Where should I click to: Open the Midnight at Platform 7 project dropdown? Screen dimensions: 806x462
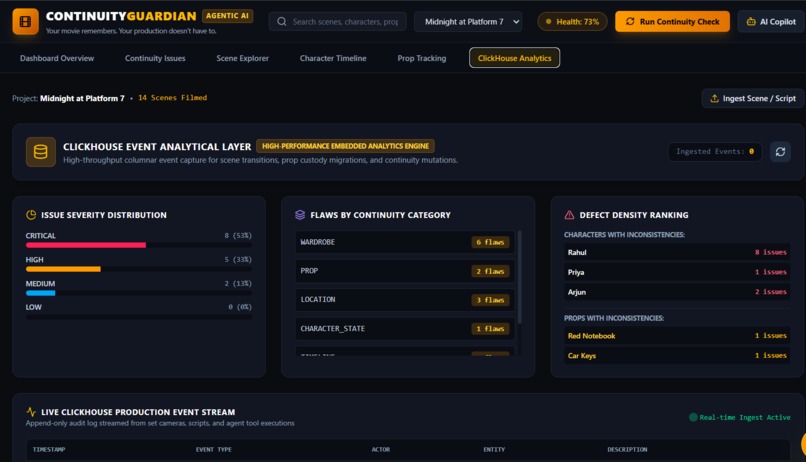click(x=468, y=22)
